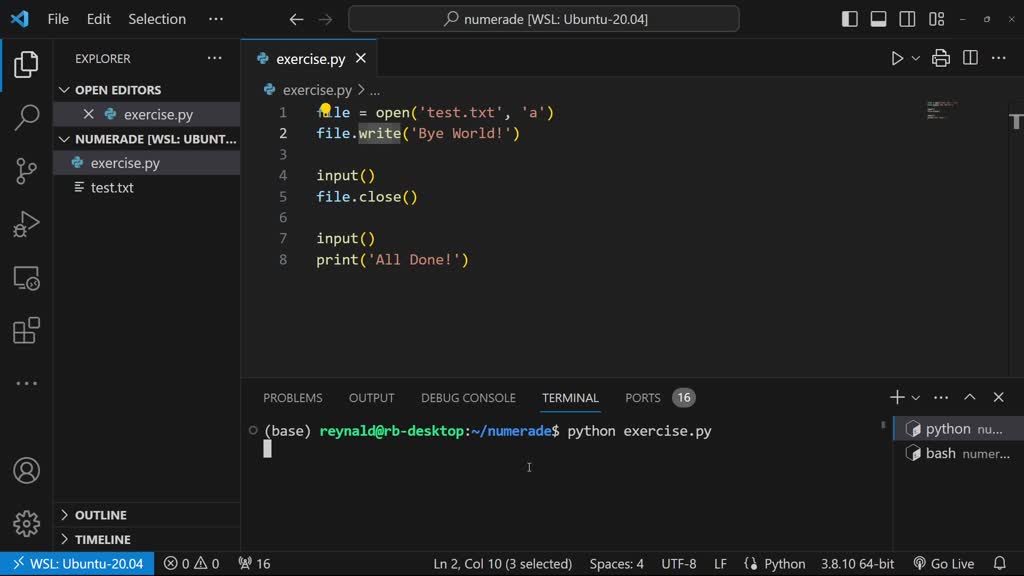Image resolution: width=1024 pixels, height=576 pixels.
Task: Open the Extensions view
Action: [x=27, y=331]
